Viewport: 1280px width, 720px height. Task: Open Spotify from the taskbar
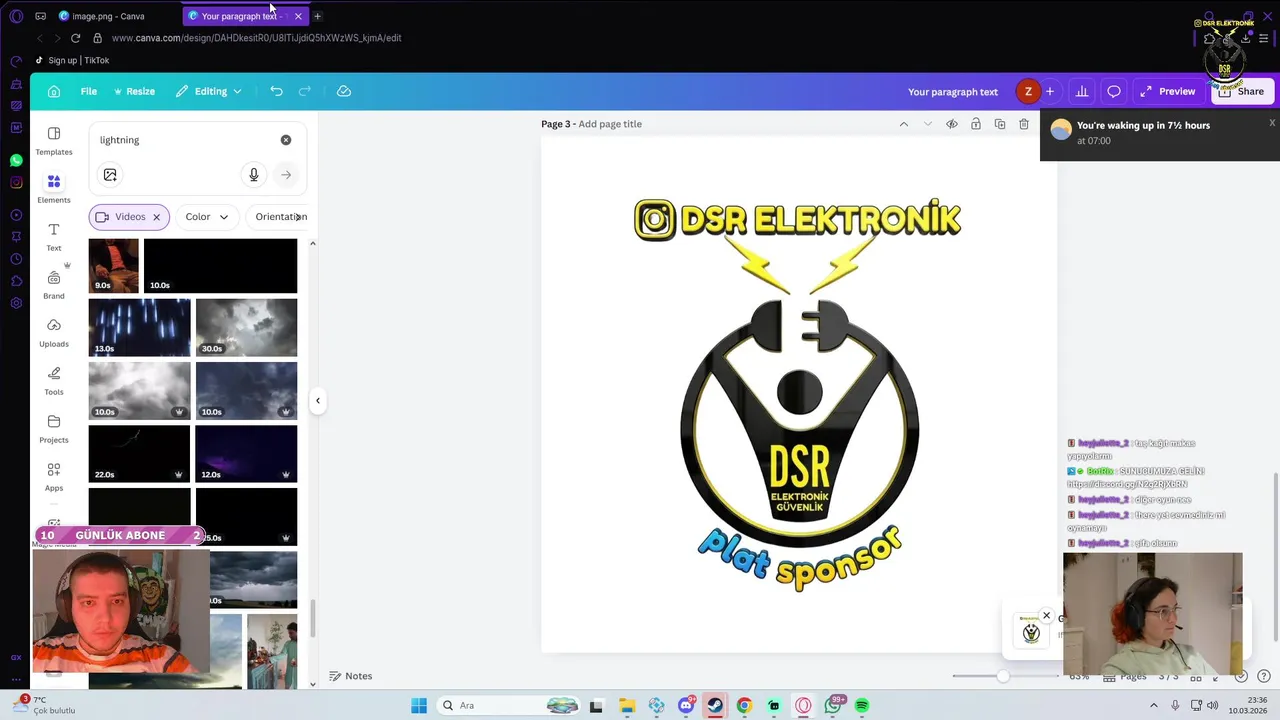(x=862, y=706)
